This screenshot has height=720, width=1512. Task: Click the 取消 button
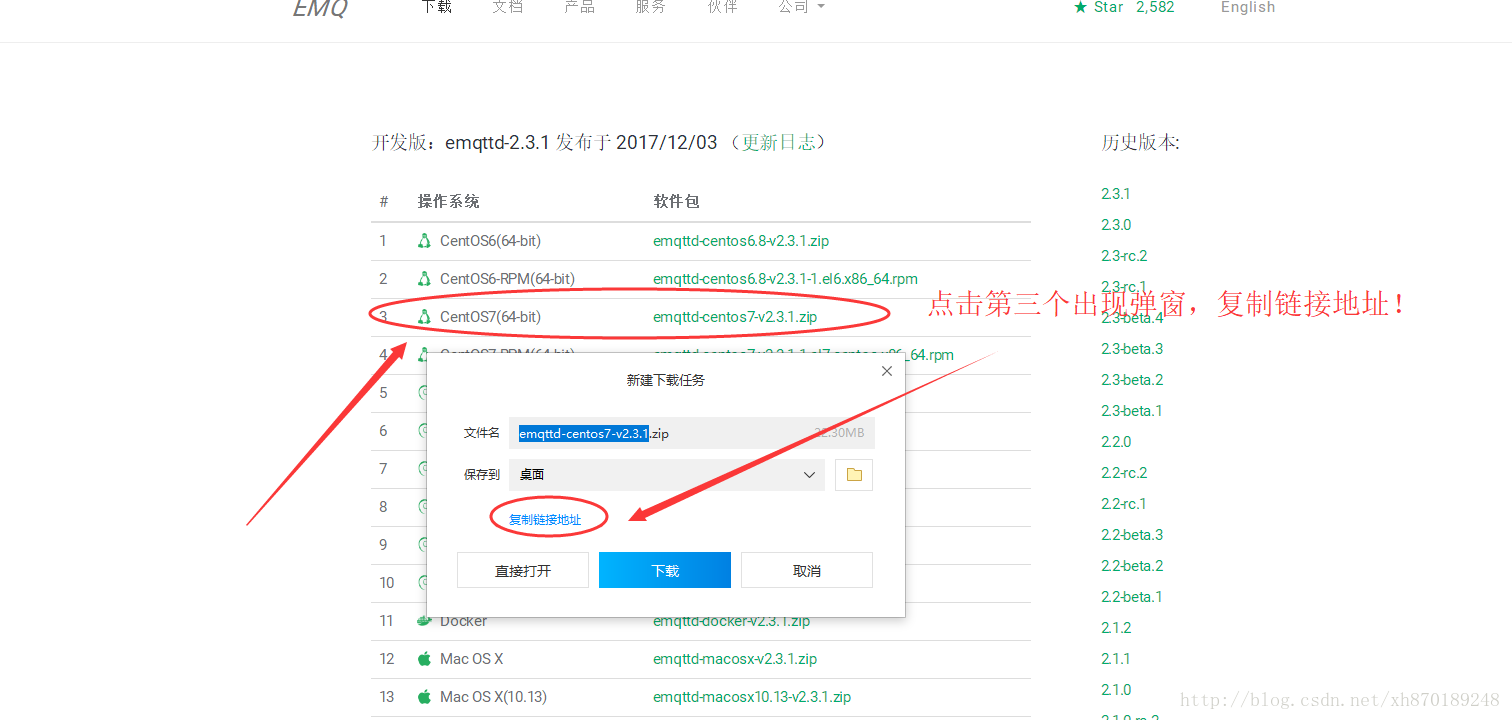(807, 570)
